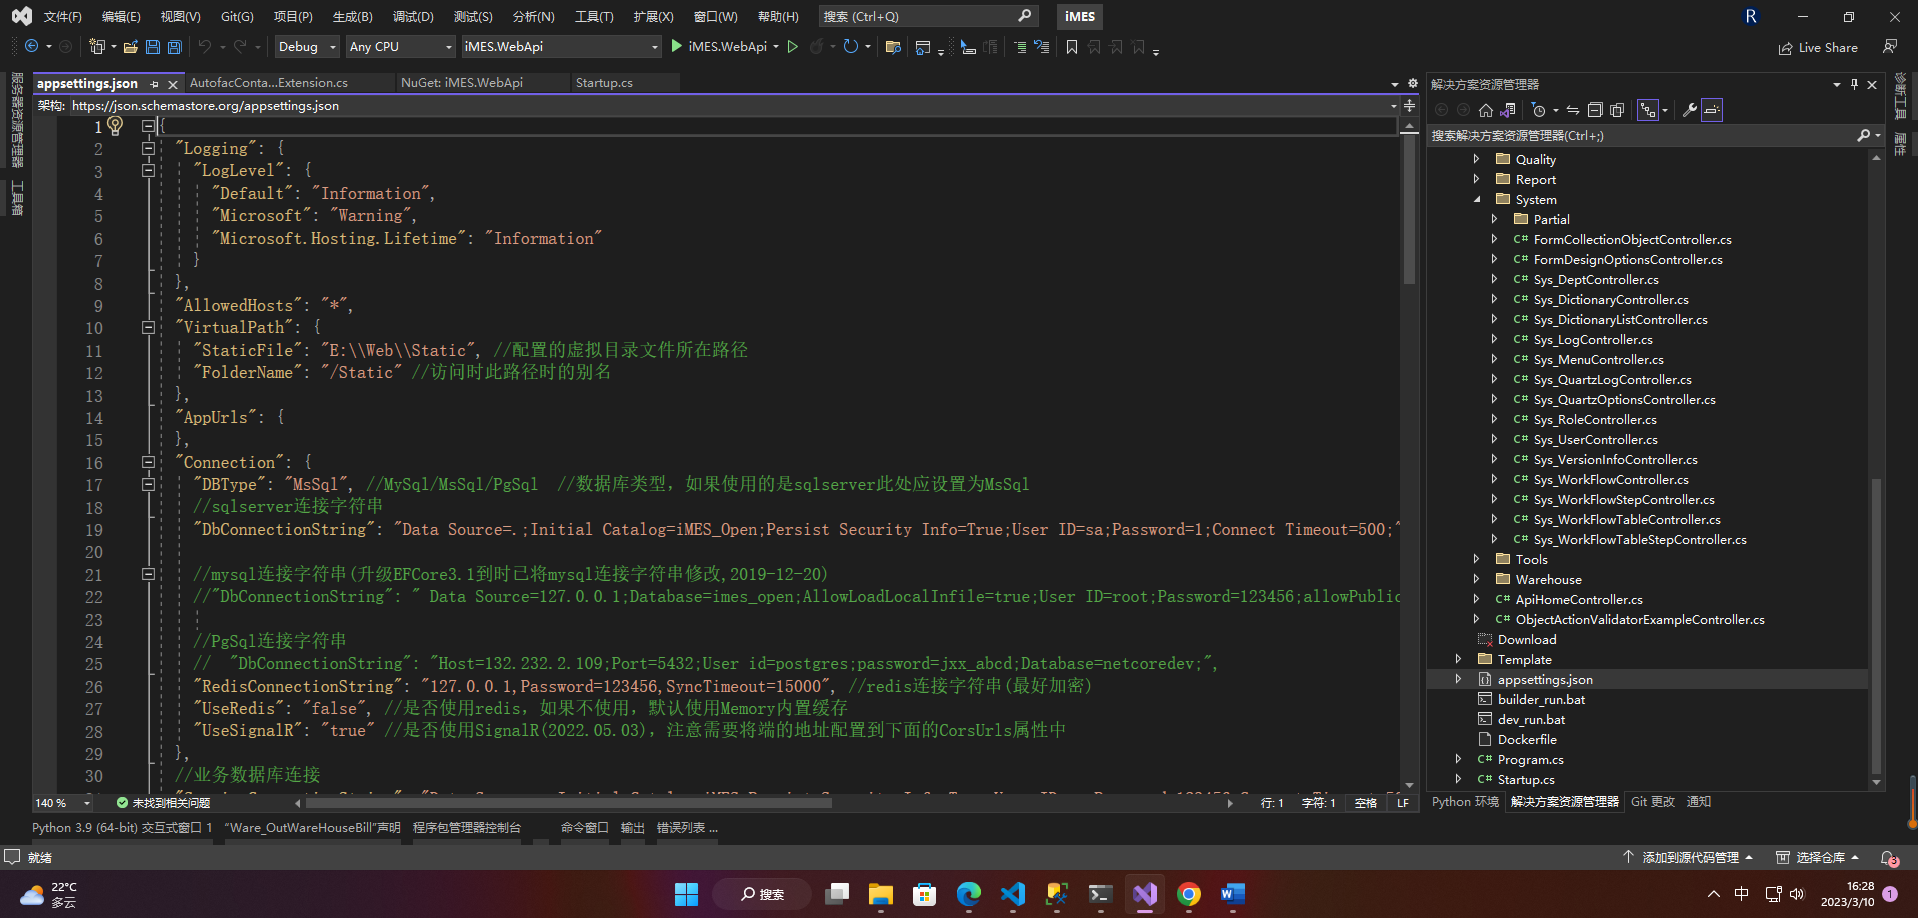The width and height of the screenshot is (1918, 918).
Task: Switch views icon in Solution Explorer toolbar
Action: pyautogui.click(x=1508, y=110)
